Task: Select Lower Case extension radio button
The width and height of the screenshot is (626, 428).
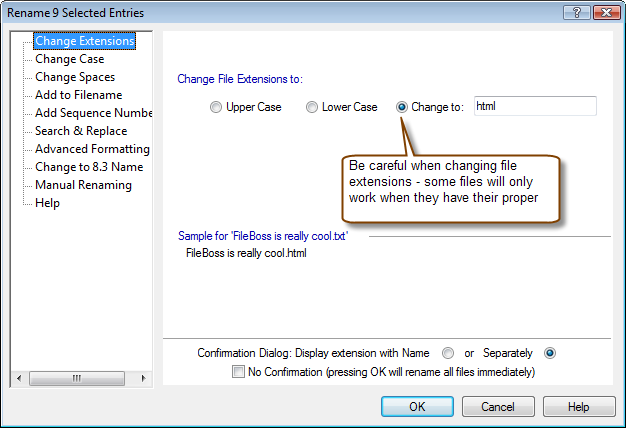Action: (x=312, y=107)
